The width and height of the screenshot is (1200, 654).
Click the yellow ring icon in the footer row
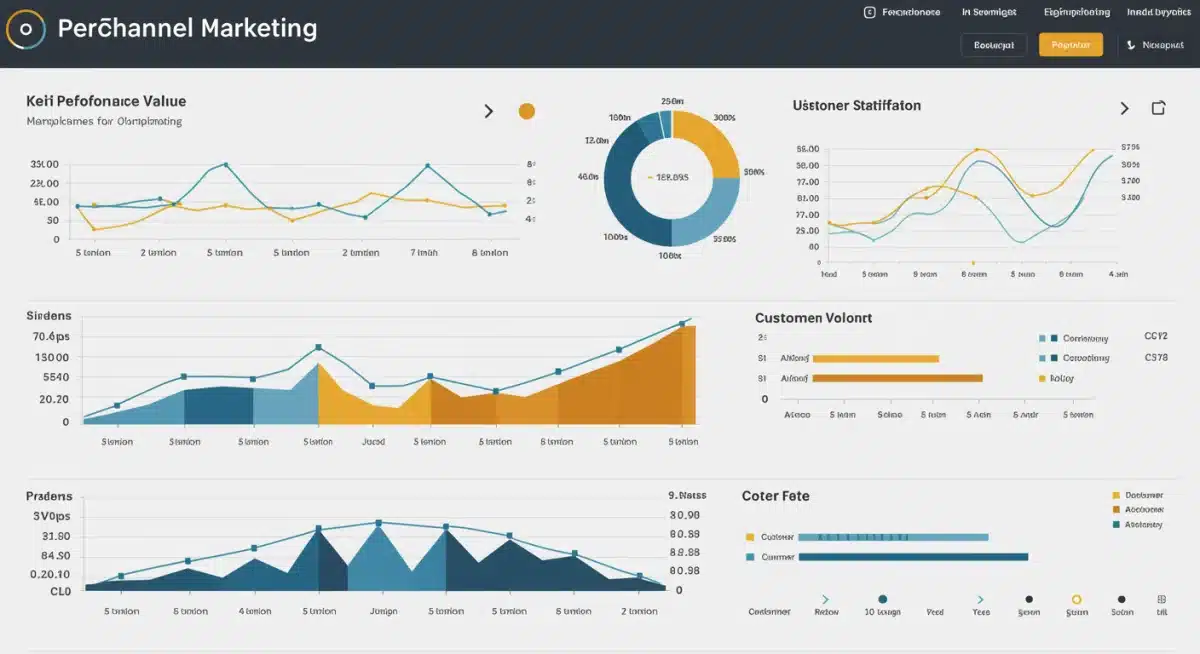[x=1077, y=597]
